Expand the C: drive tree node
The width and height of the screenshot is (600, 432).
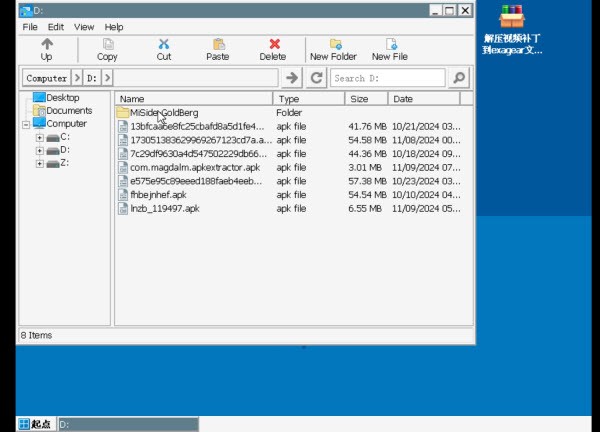[39, 137]
